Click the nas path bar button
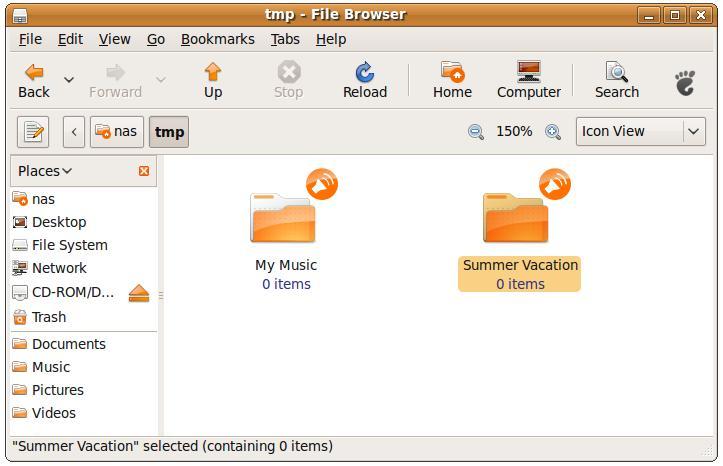 point(117,132)
